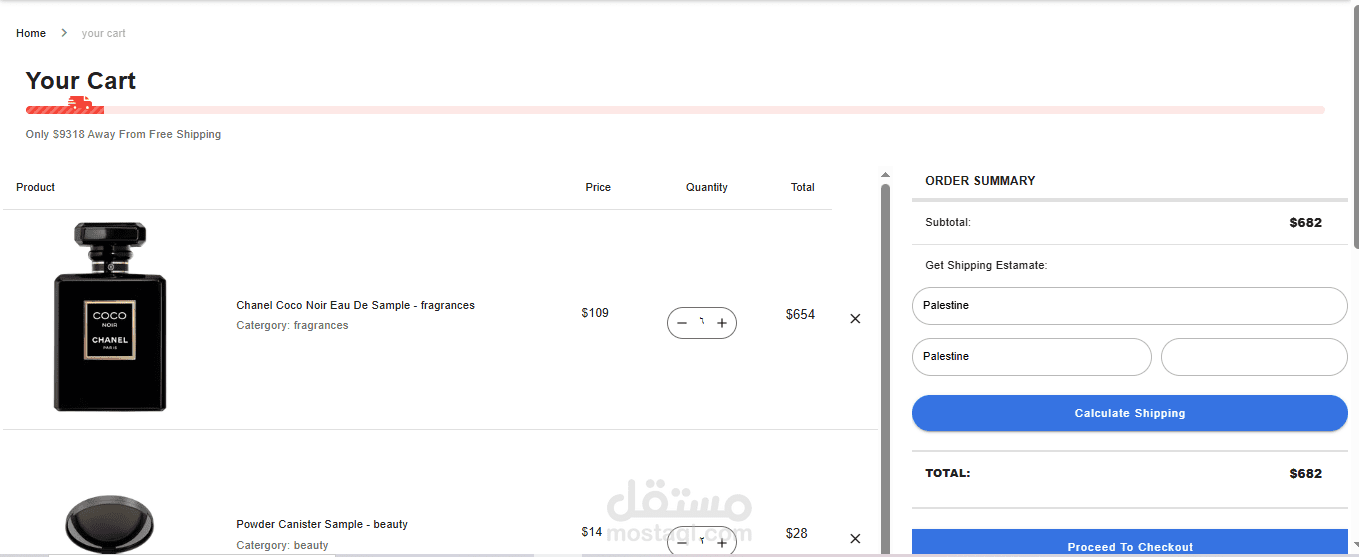Image resolution: width=1359 pixels, height=557 pixels.
Task: Open the smaller Palestine field below
Action: [x=1032, y=357]
